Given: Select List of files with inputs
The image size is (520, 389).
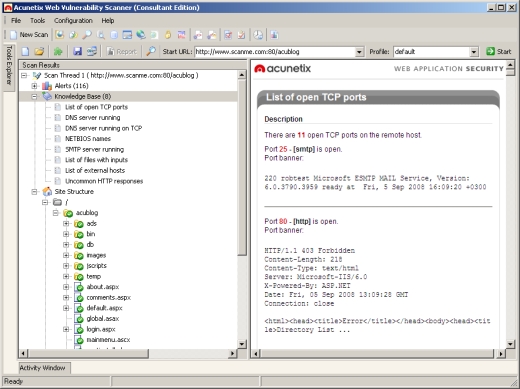Looking at the screenshot, I should coord(96,160).
